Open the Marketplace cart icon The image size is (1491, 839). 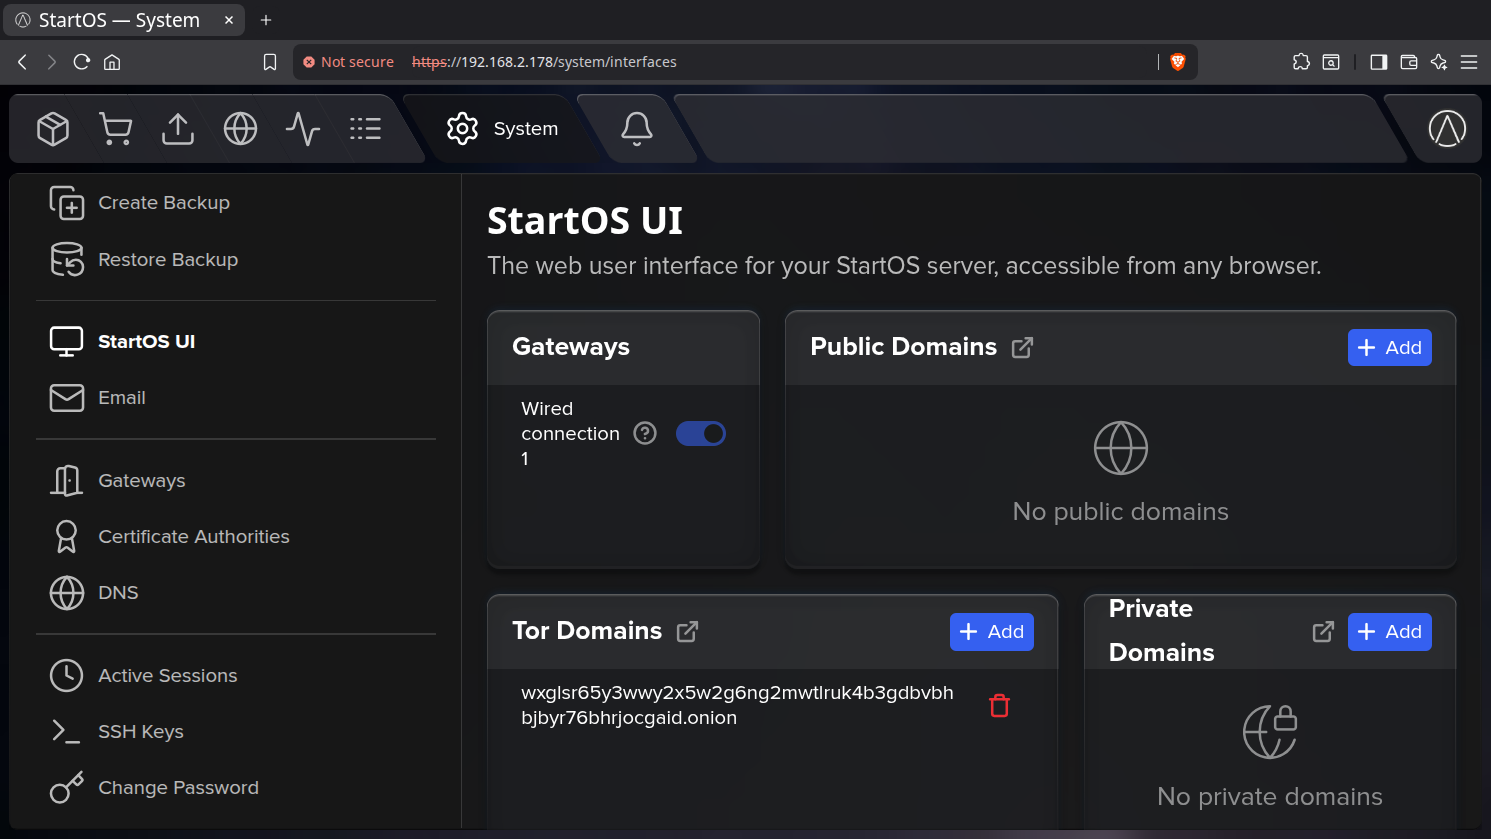116,128
